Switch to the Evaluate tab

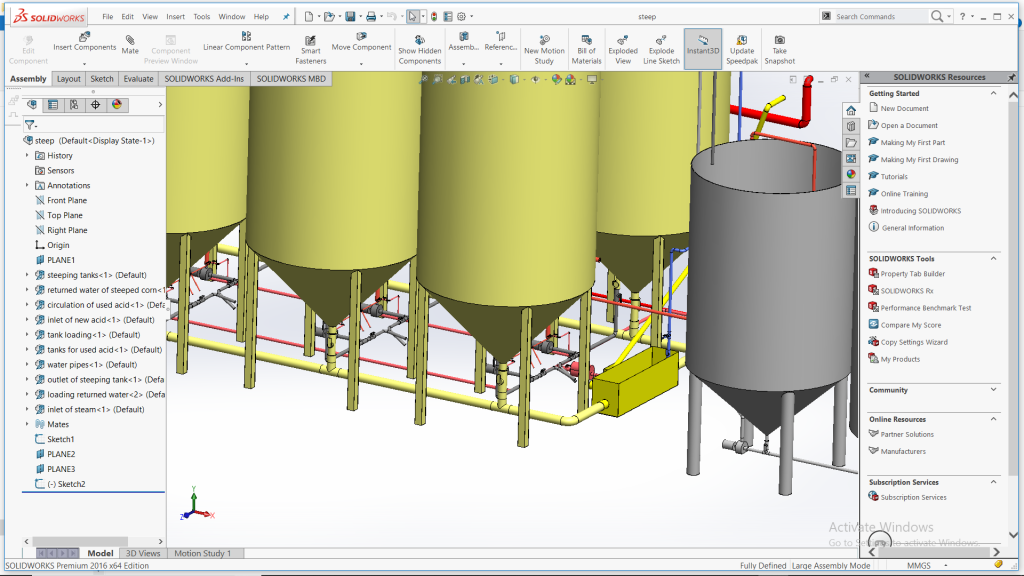(138, 78)
